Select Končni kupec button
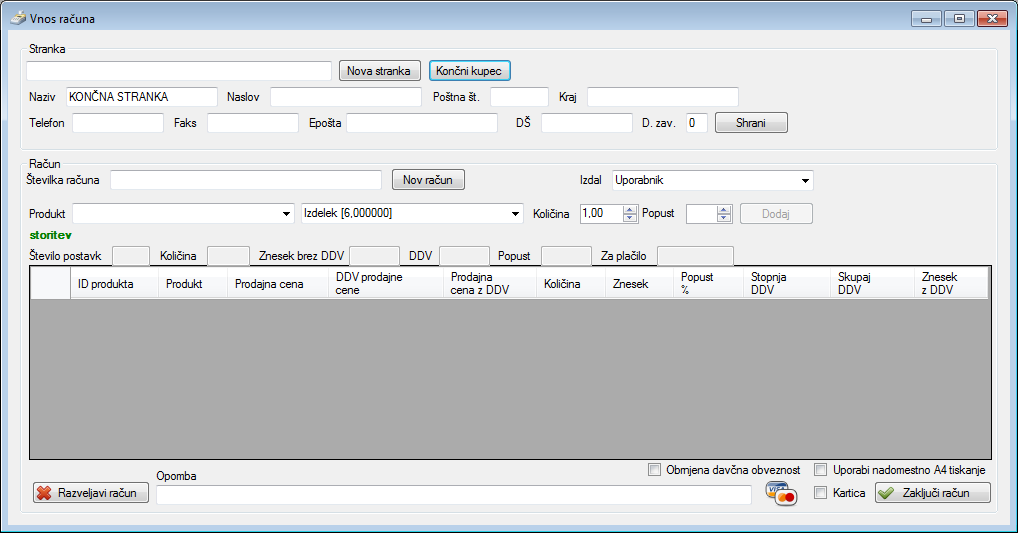Image resolution: width=1018 pixels, height=533 pixels. coord(470,71)
